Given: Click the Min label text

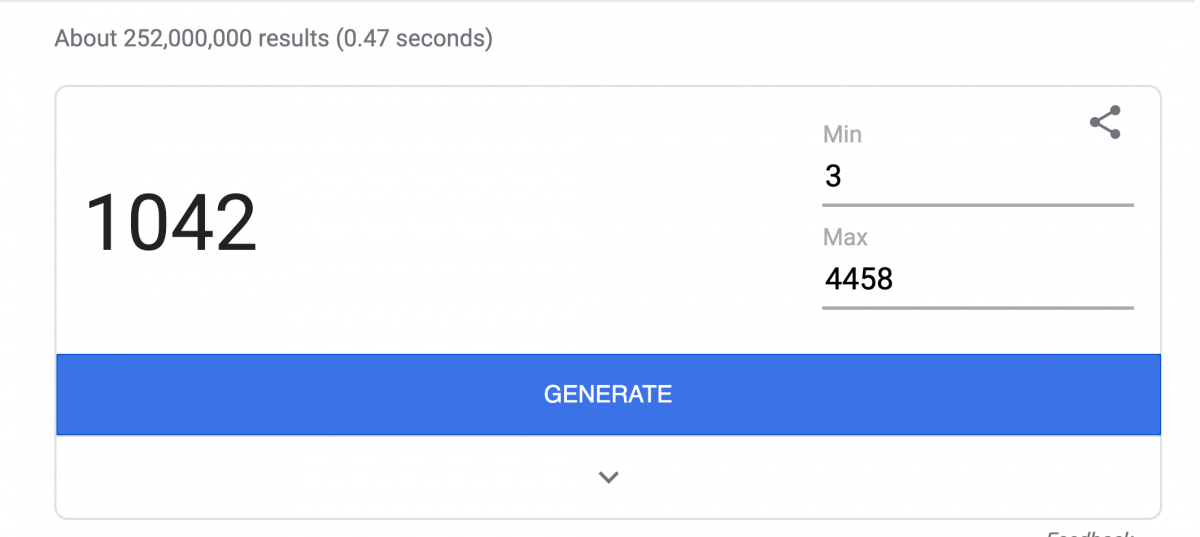Looking at the screenshot, I should click(842, 134).
